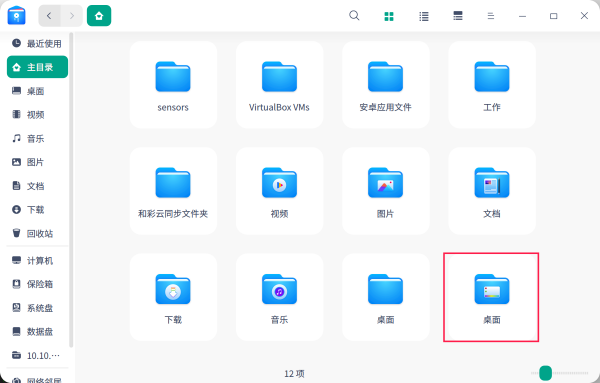
Task: Click the VirtualBox VMs name label
Action: [x=279, y=108]
